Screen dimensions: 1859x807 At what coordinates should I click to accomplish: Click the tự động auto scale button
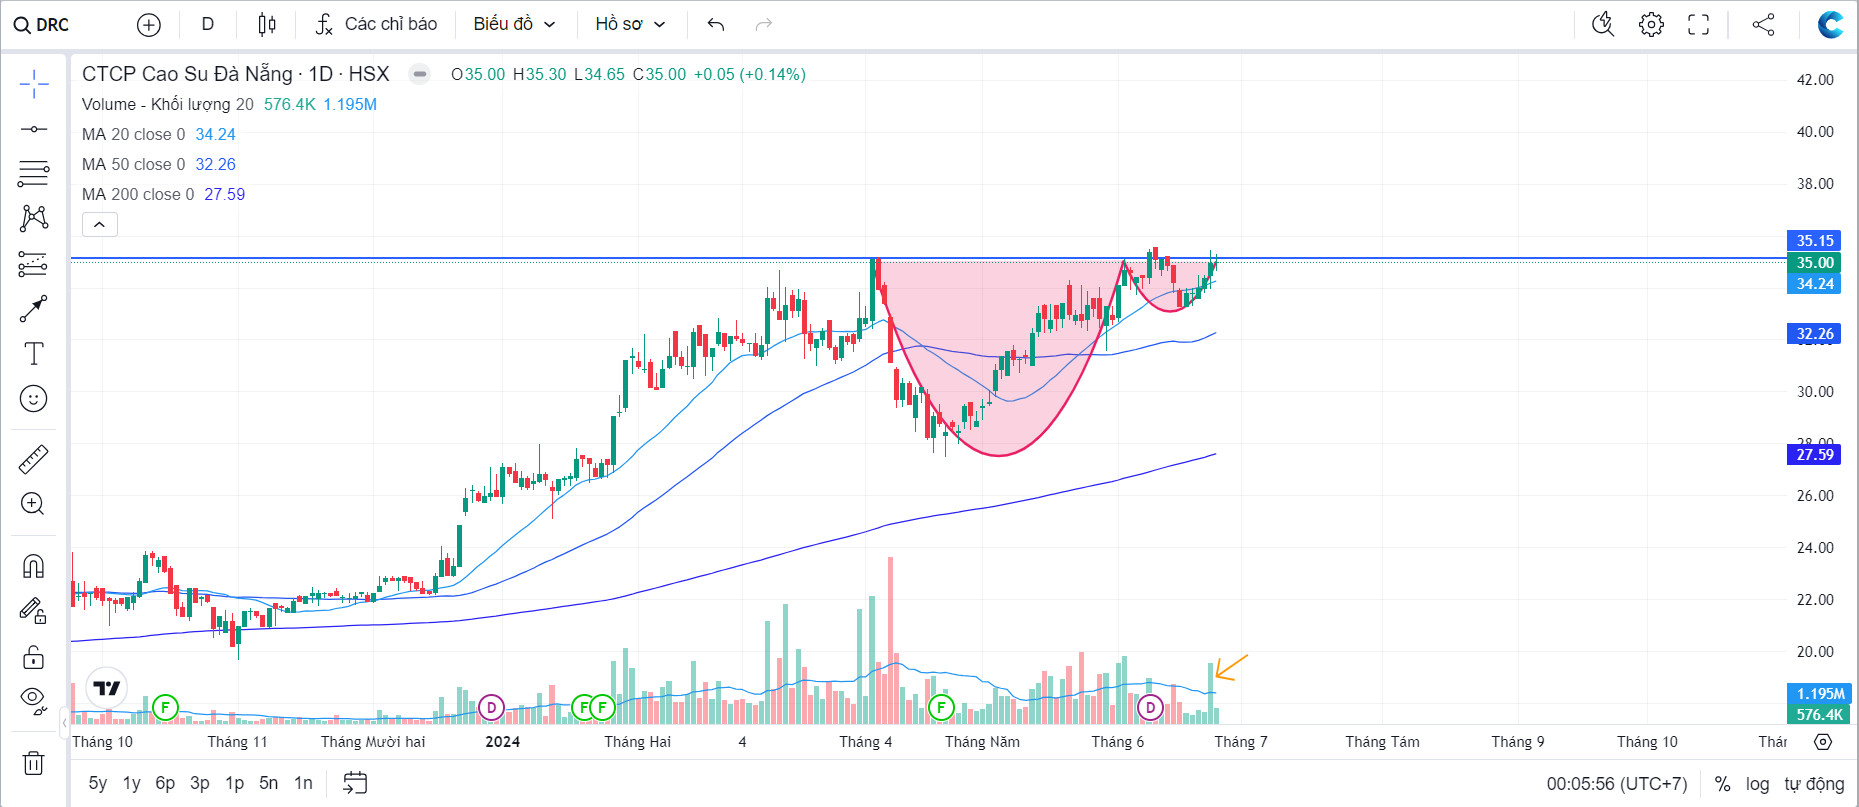coord(1814,784)
